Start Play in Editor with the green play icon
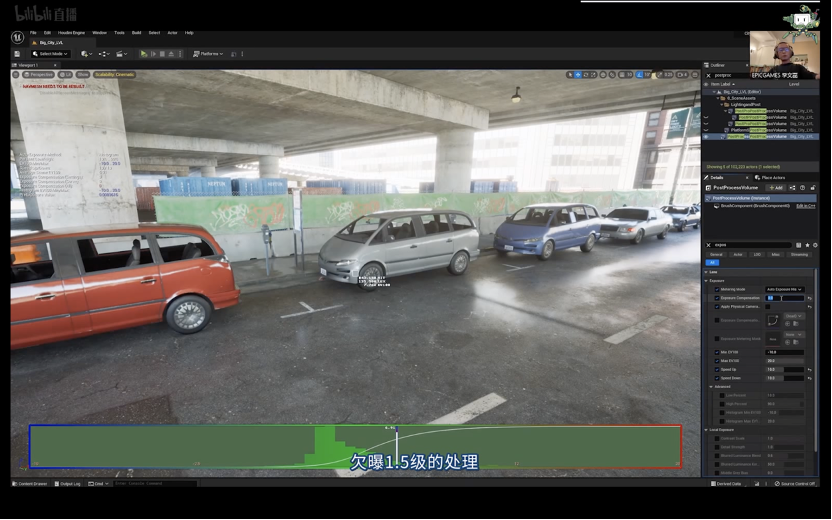This screenshot has width=832, height=520. coord(144,54)
